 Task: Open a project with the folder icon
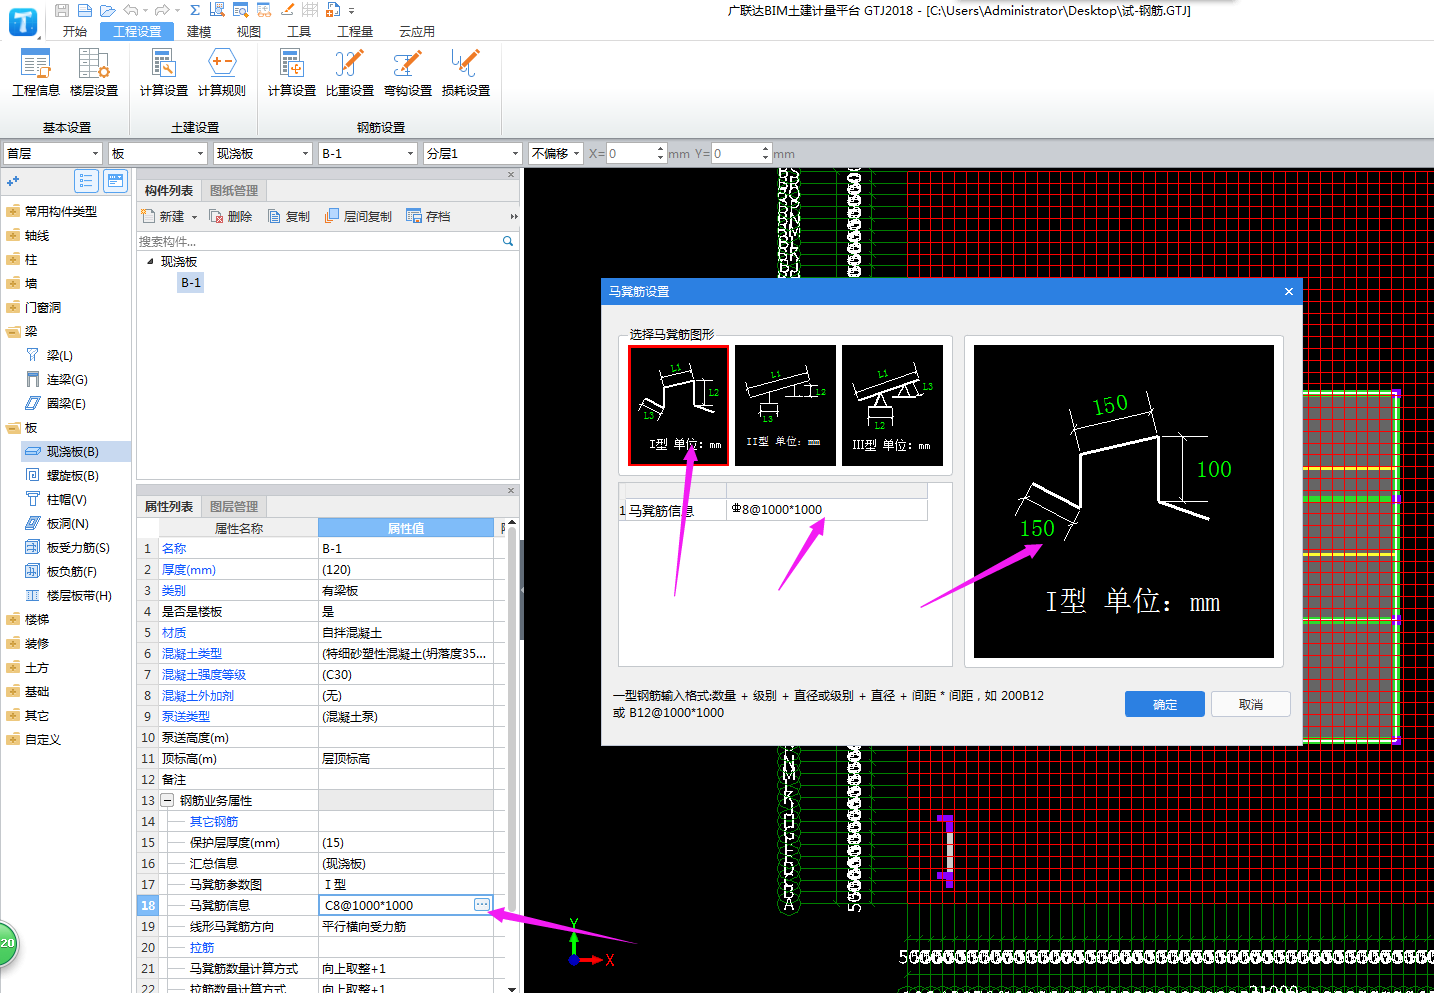pos(108,10)
